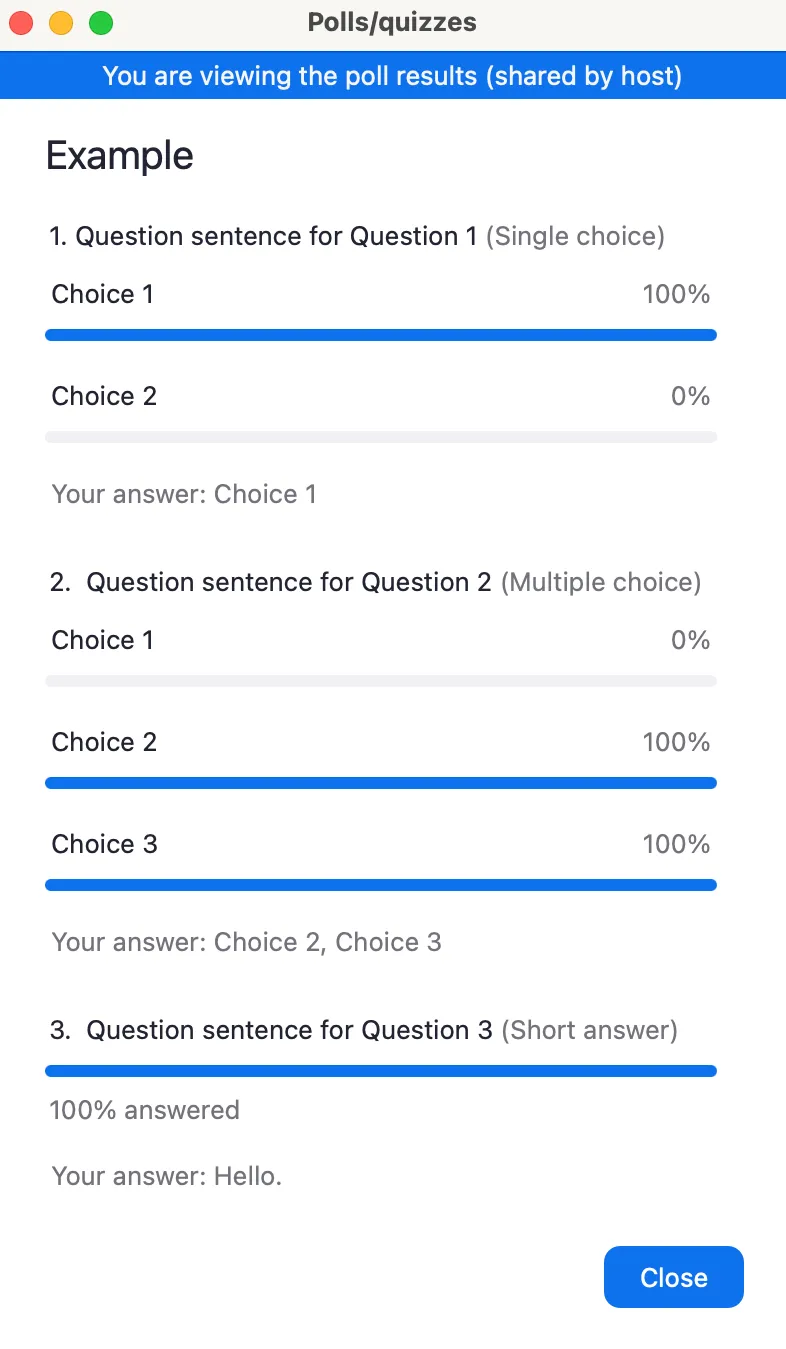
Task: Select your answer text under Question 1
Action: (184, 493)
